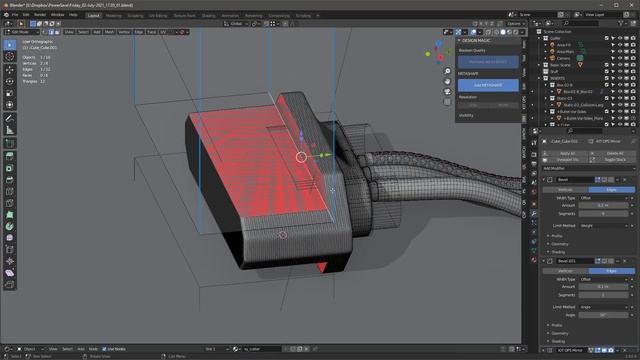
Task: Toggle Bevel modifier viewport display
Action: 604,180
